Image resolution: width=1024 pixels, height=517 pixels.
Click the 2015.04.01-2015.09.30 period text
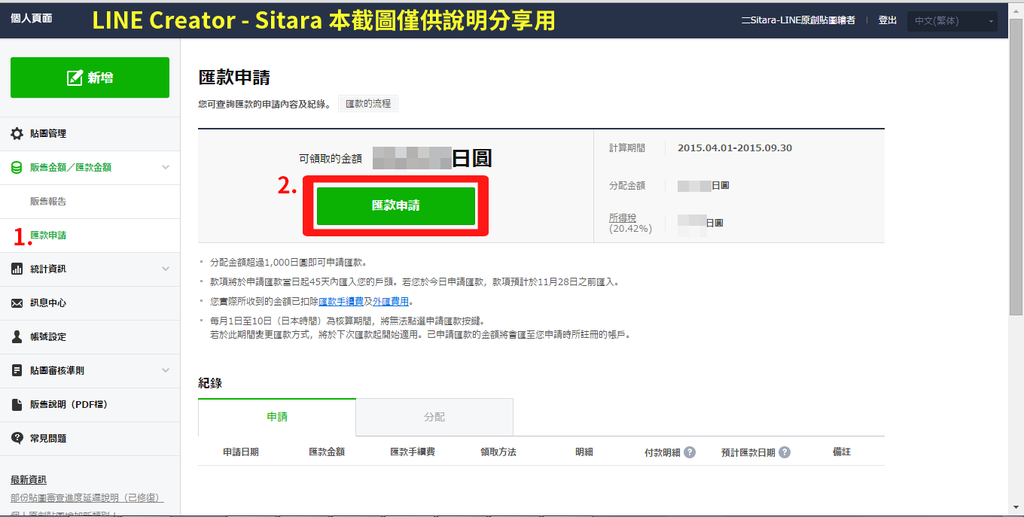(x=735, y=148)
